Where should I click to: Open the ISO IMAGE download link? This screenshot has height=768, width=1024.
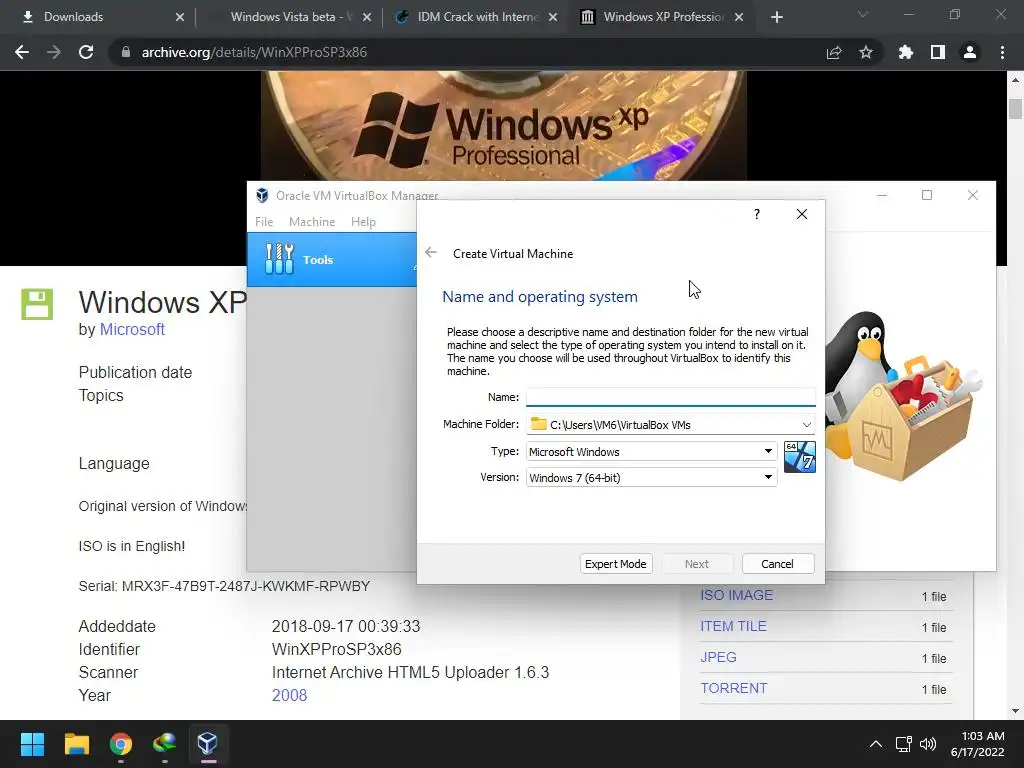(x=737, y=595)
